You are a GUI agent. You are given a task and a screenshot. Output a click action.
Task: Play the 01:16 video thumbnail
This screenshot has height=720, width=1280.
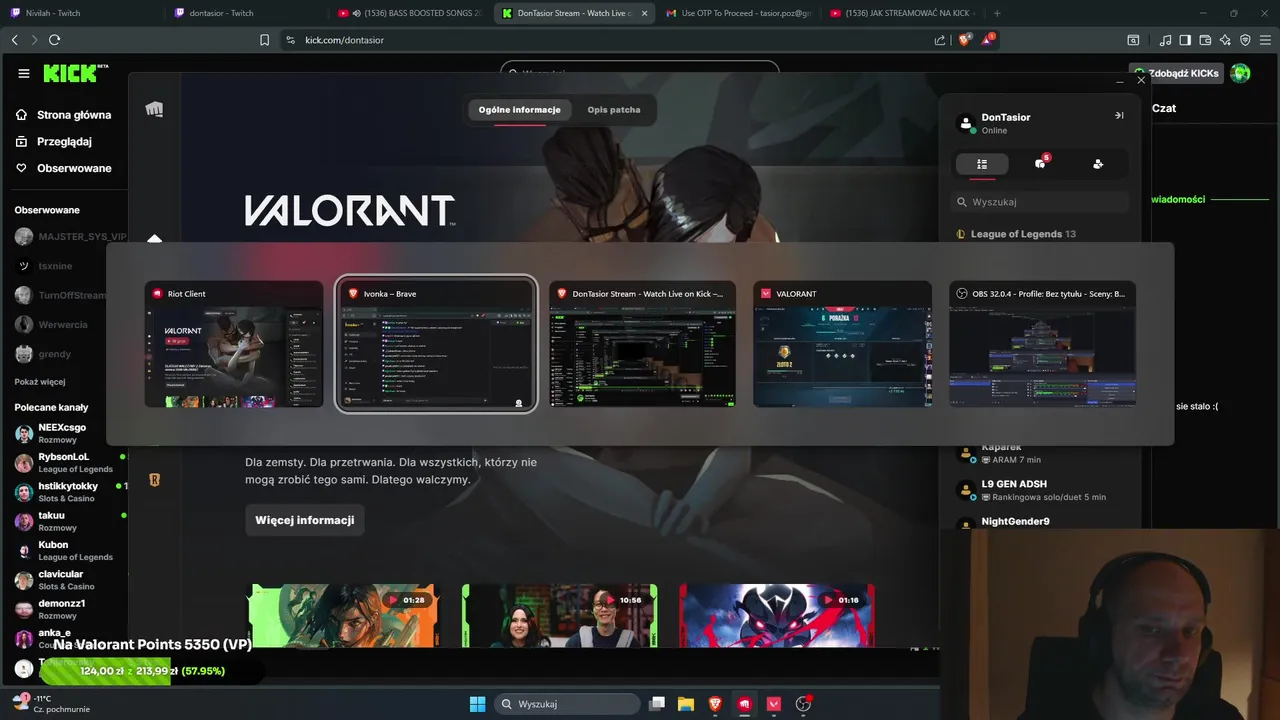click(x=777, y=616)
